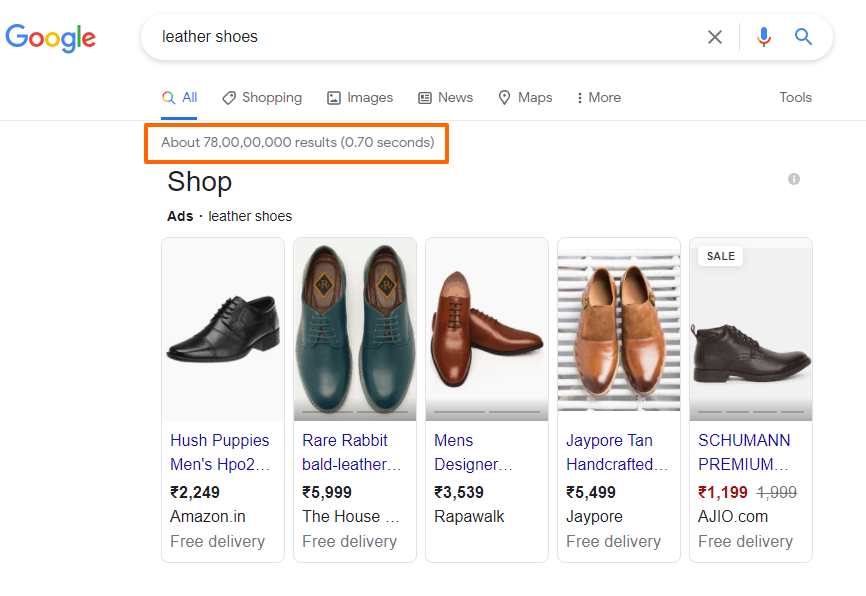
Task: Click the blue magnifying glass search icon
Action: 803,37
